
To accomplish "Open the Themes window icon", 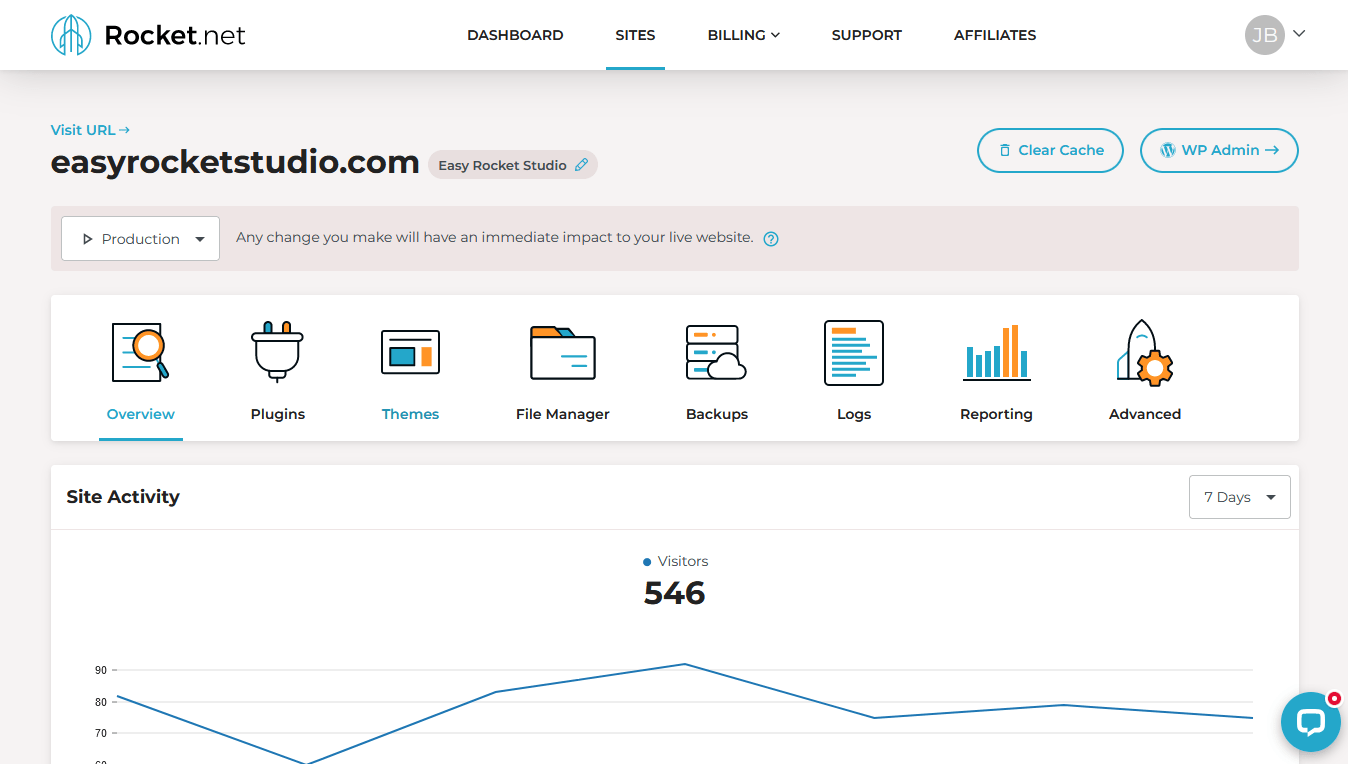I will point(410,352).
